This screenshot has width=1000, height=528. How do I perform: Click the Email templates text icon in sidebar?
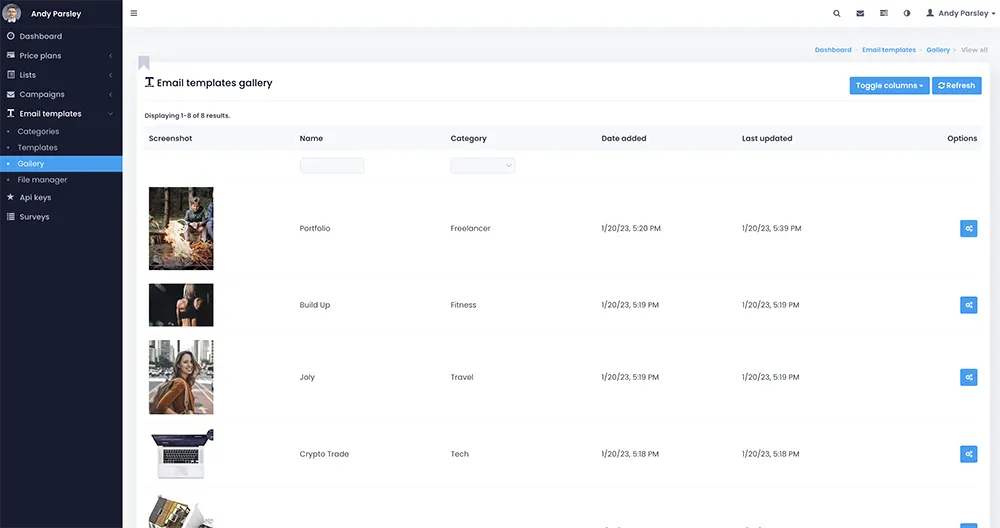pyautogui.click(x=11, y=114)
